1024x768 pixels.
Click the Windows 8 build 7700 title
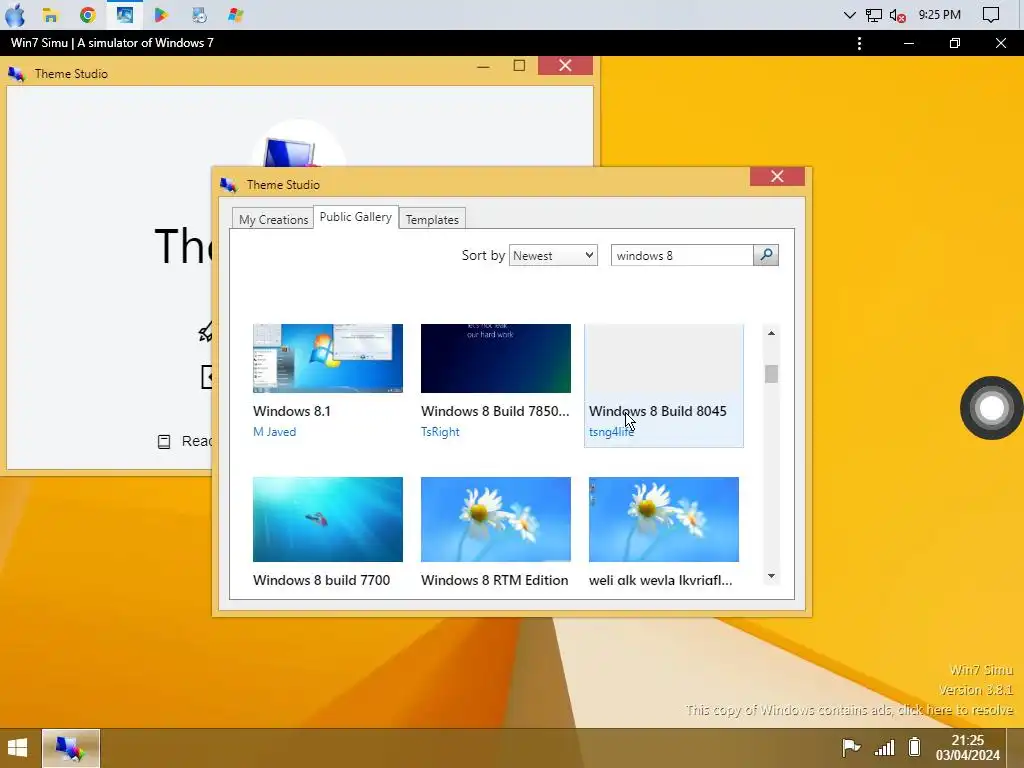[x=321, y=580]
